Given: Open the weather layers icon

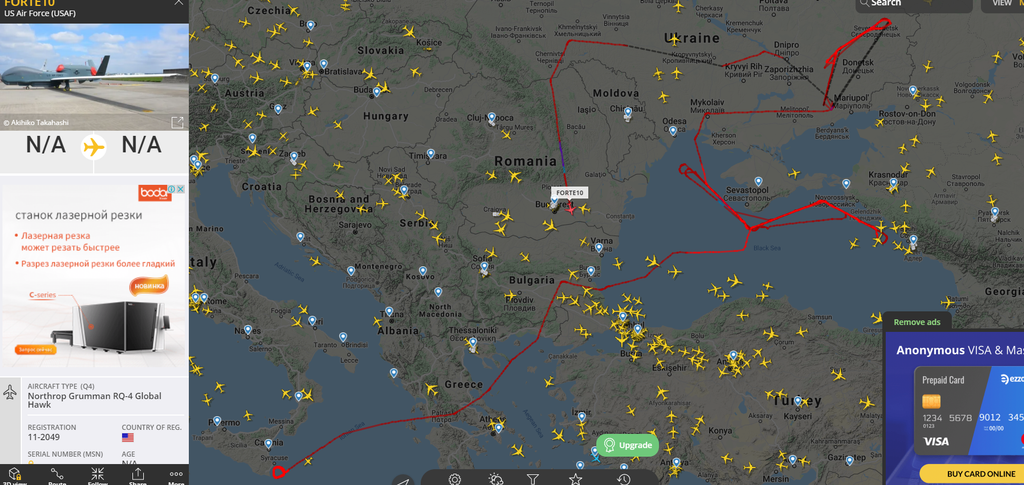Looking at the screenshot, I should [495, 479].
